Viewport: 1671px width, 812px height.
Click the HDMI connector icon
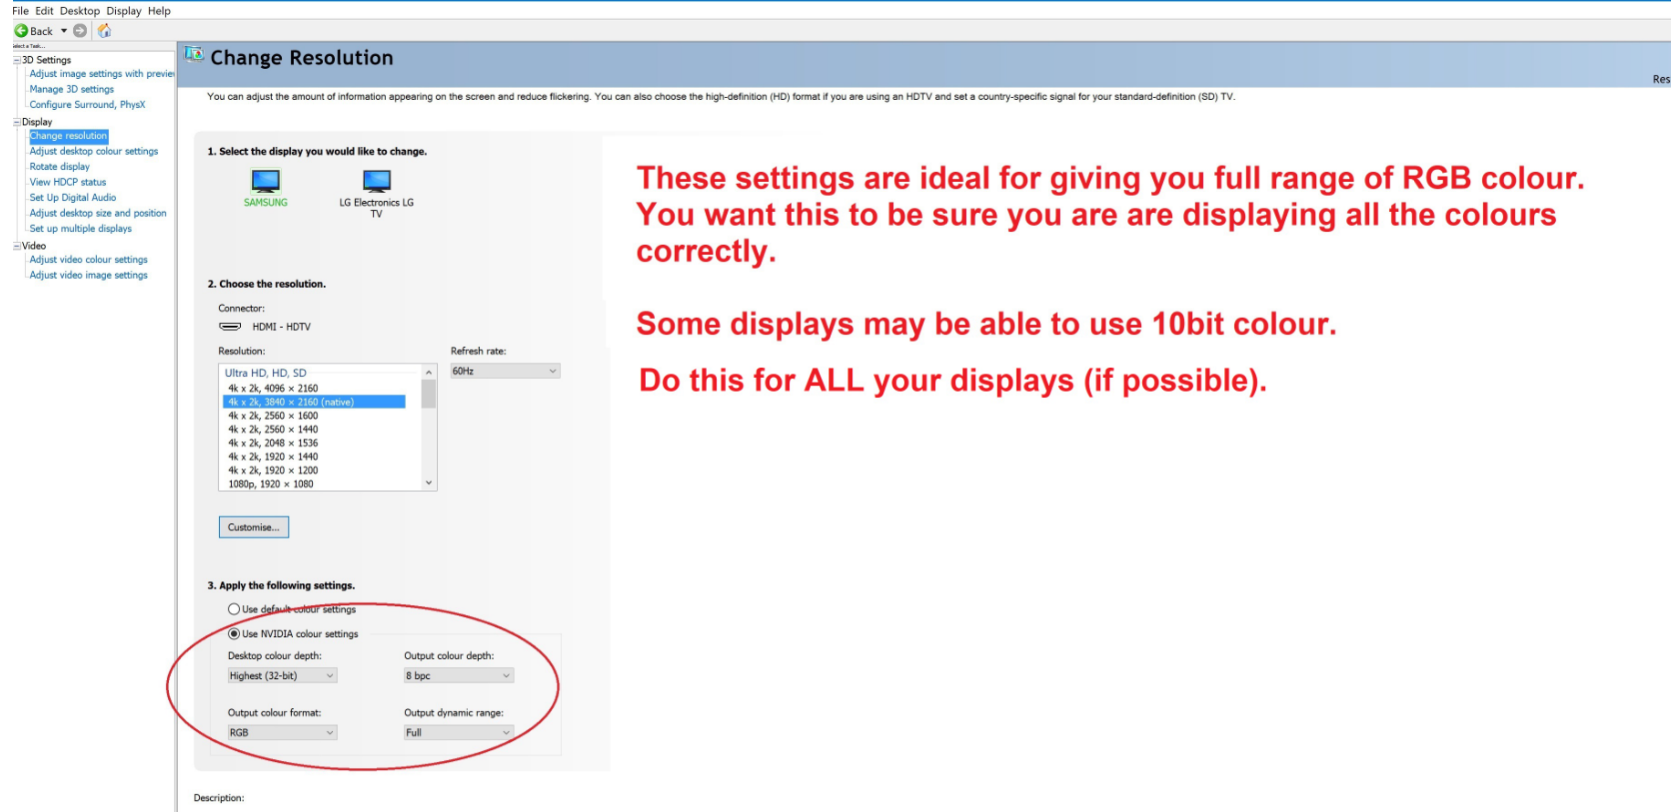coord(230,327)
